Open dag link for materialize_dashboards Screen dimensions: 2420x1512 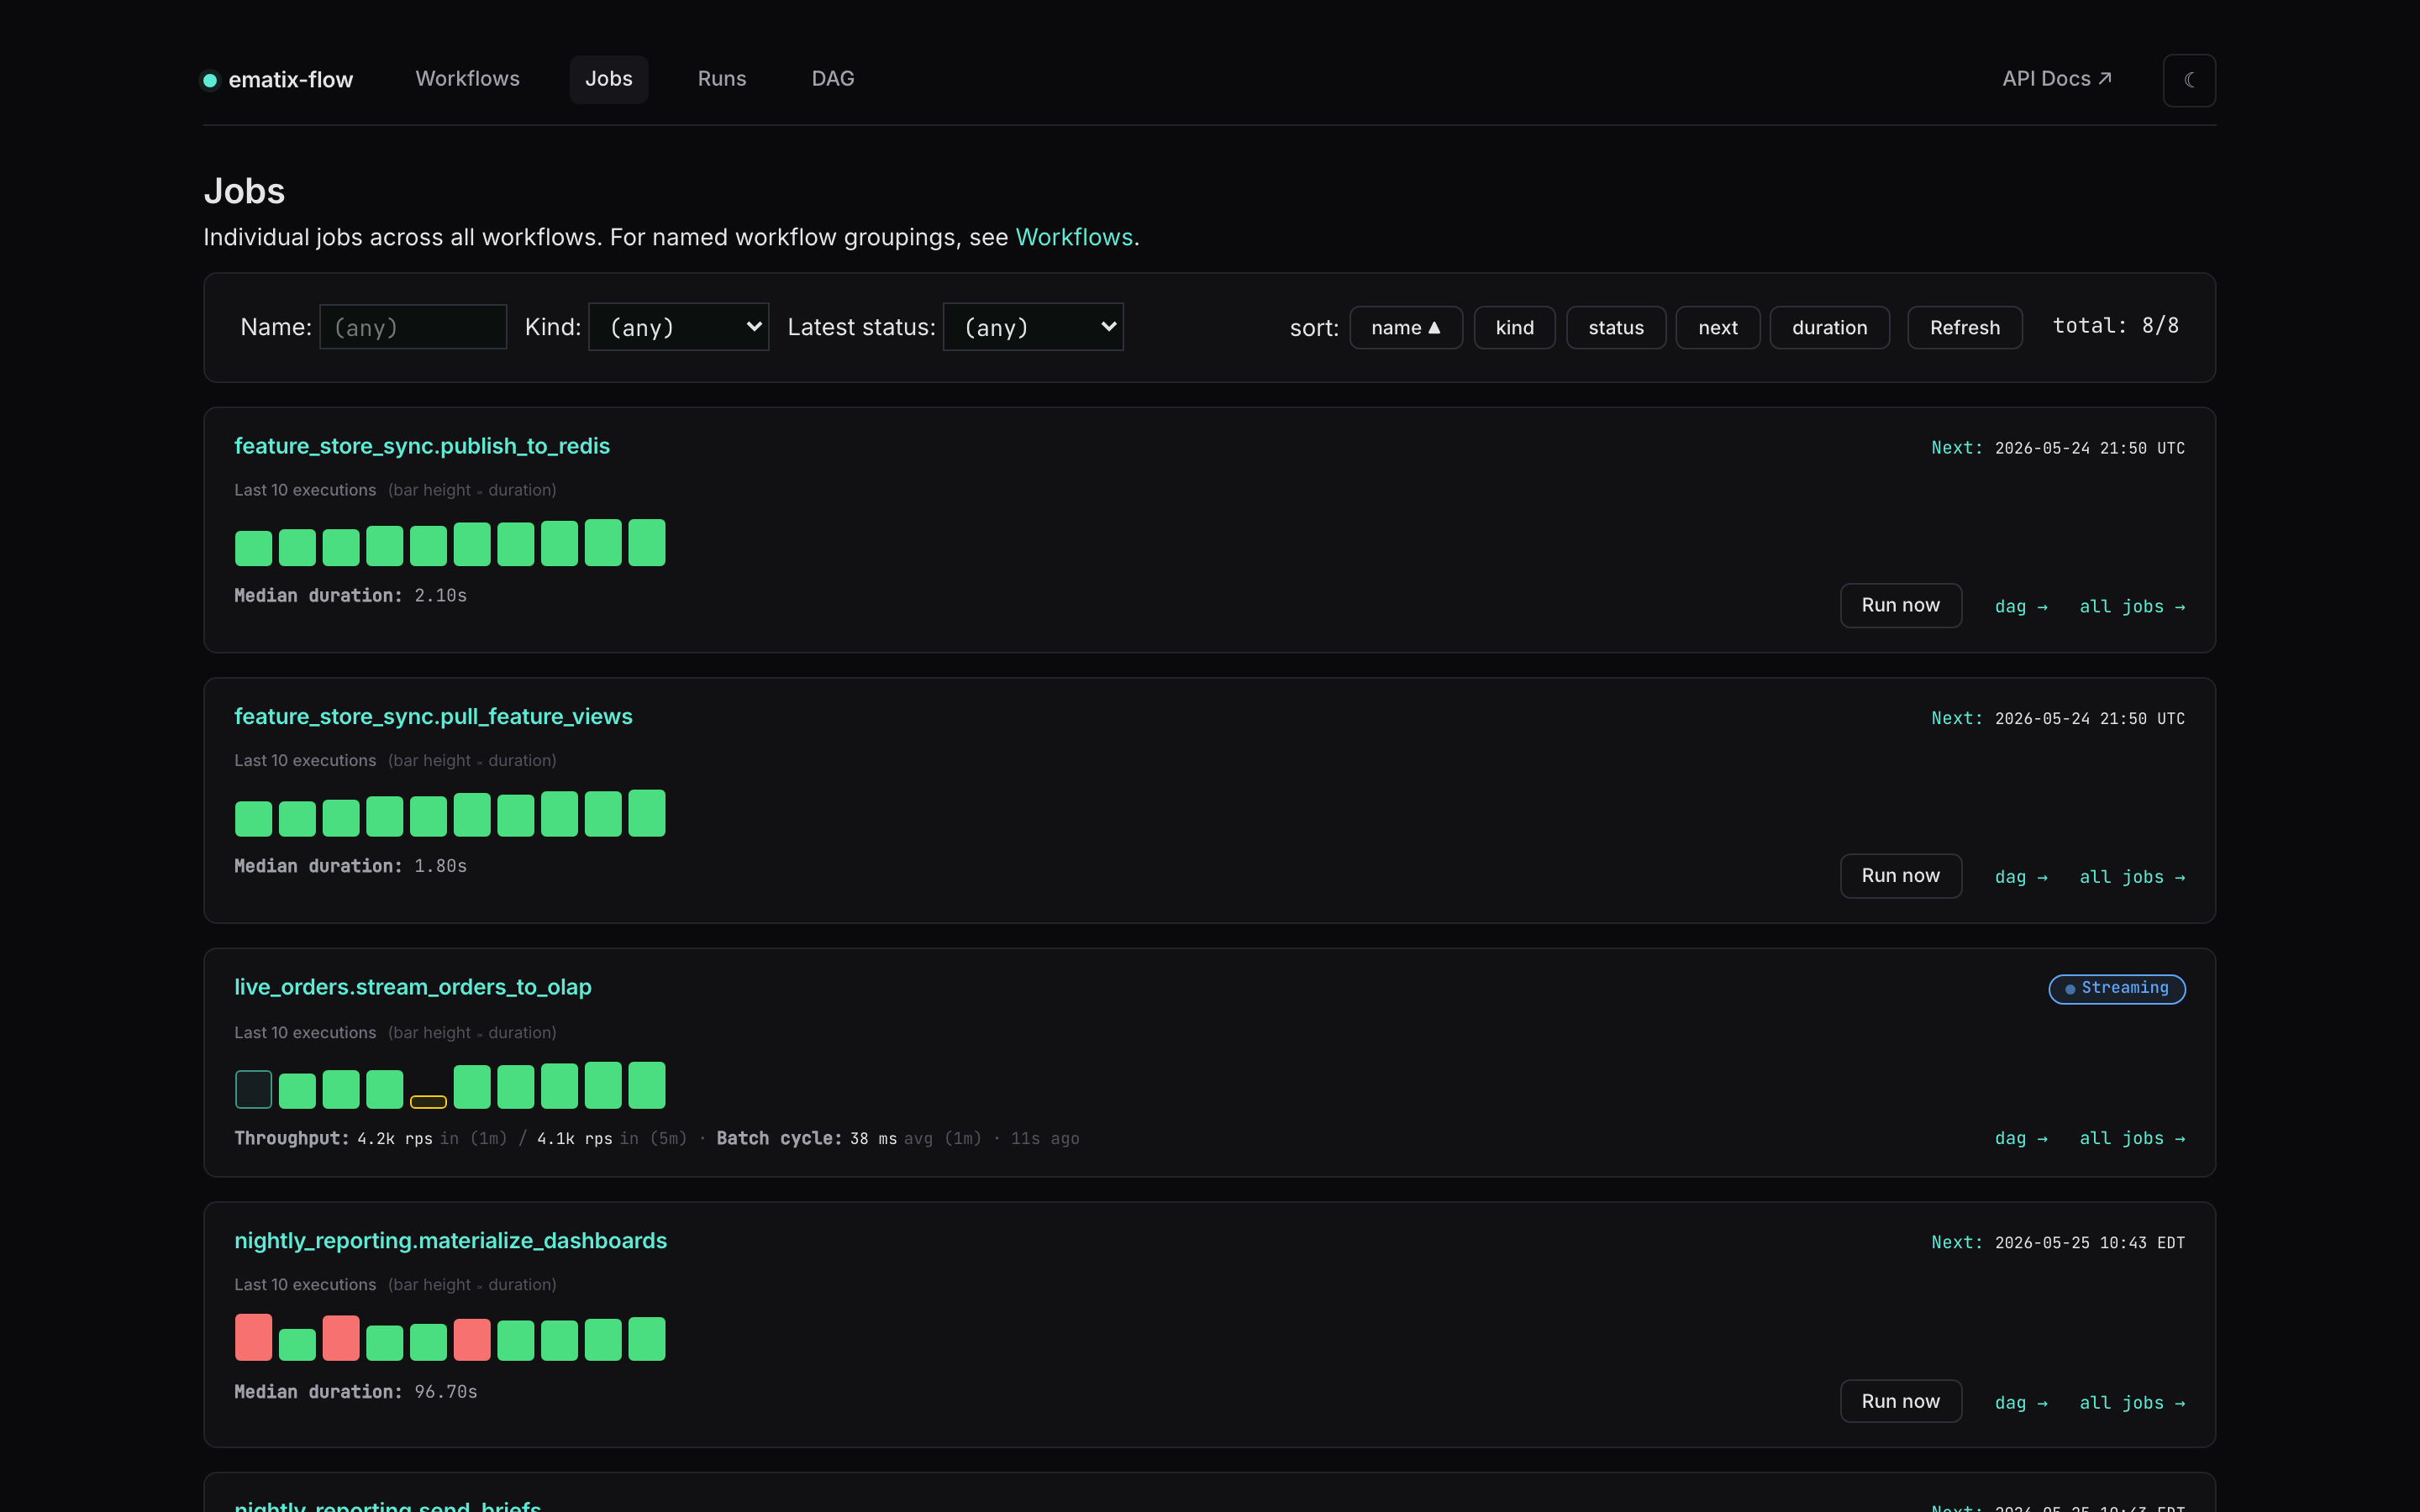pos(2020,1403)
